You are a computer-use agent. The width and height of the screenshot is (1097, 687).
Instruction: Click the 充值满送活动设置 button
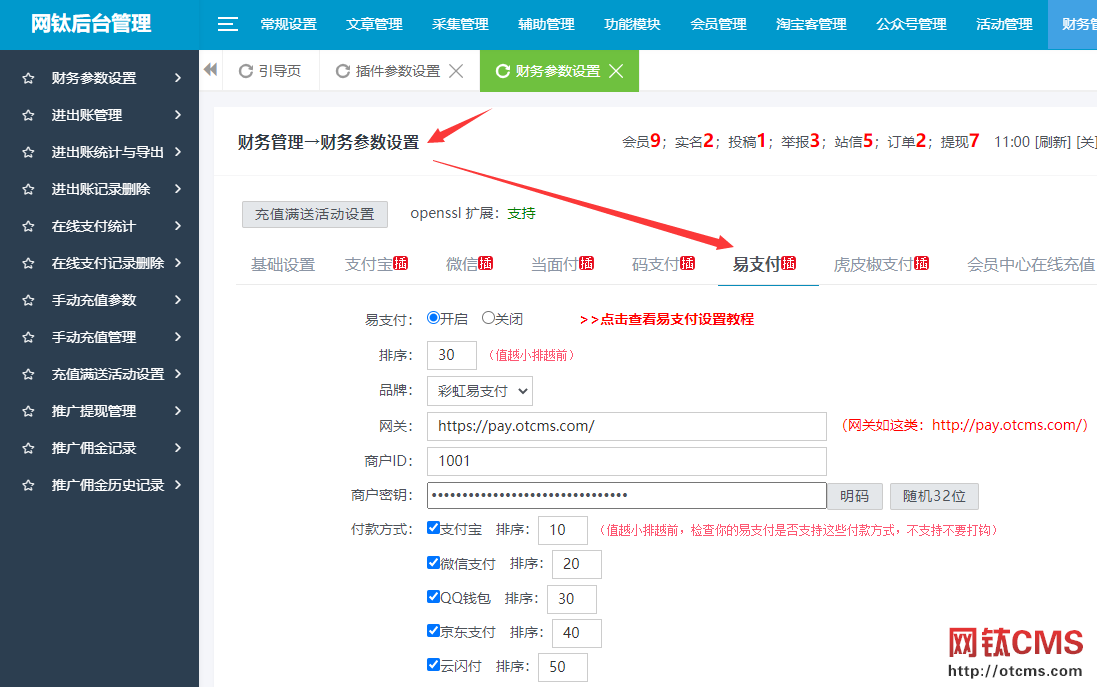click(314, 214)
